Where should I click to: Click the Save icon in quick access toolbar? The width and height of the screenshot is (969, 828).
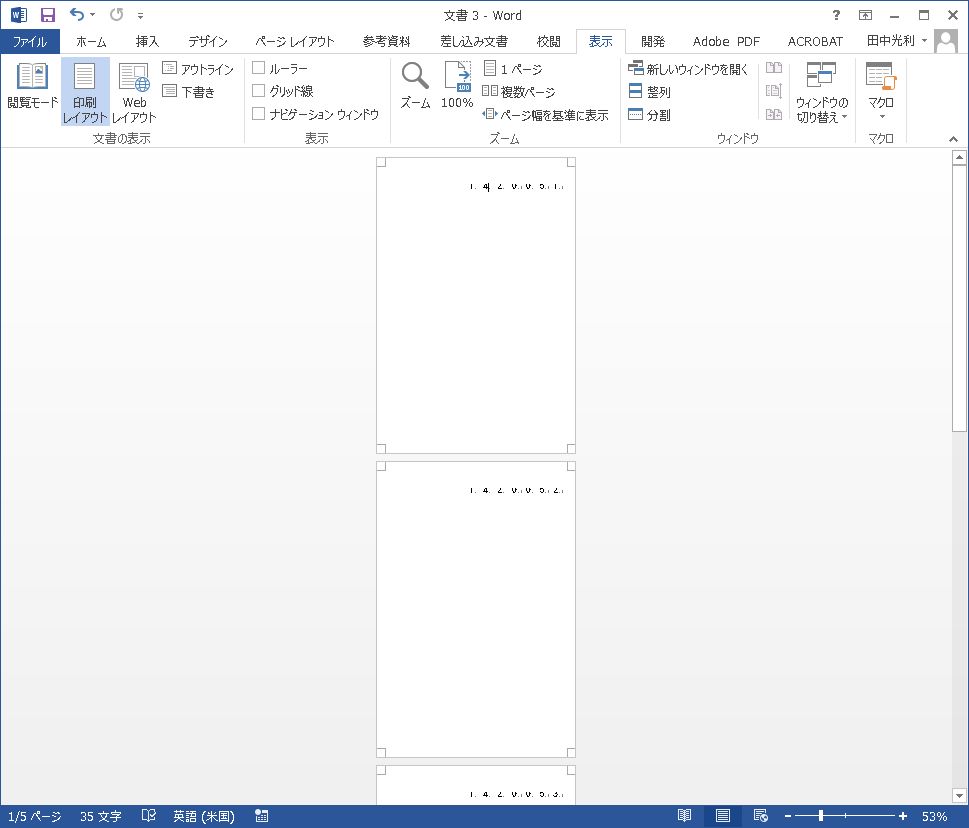(48, 15)
